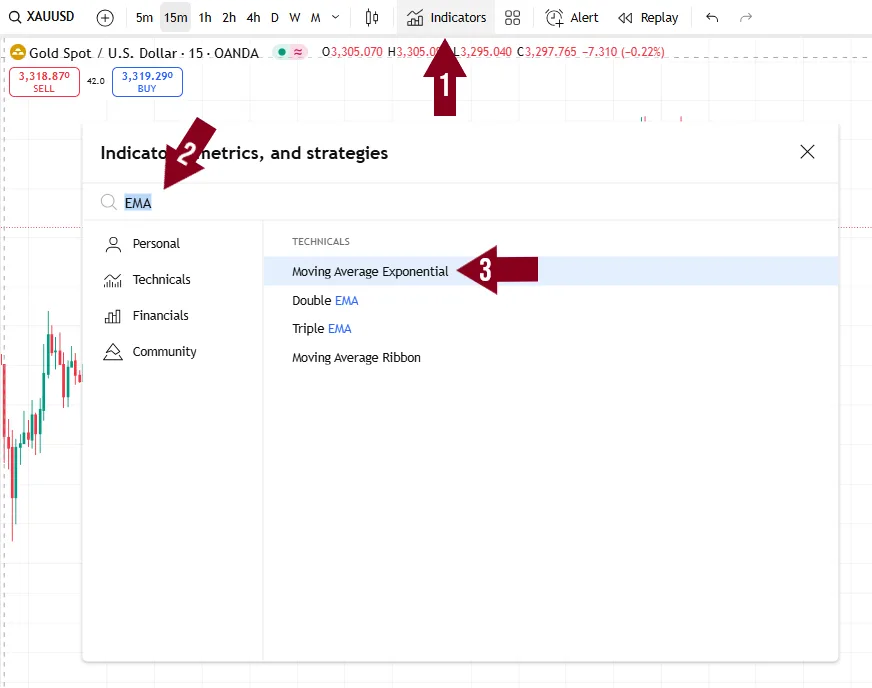Open the Personal category

156,244
